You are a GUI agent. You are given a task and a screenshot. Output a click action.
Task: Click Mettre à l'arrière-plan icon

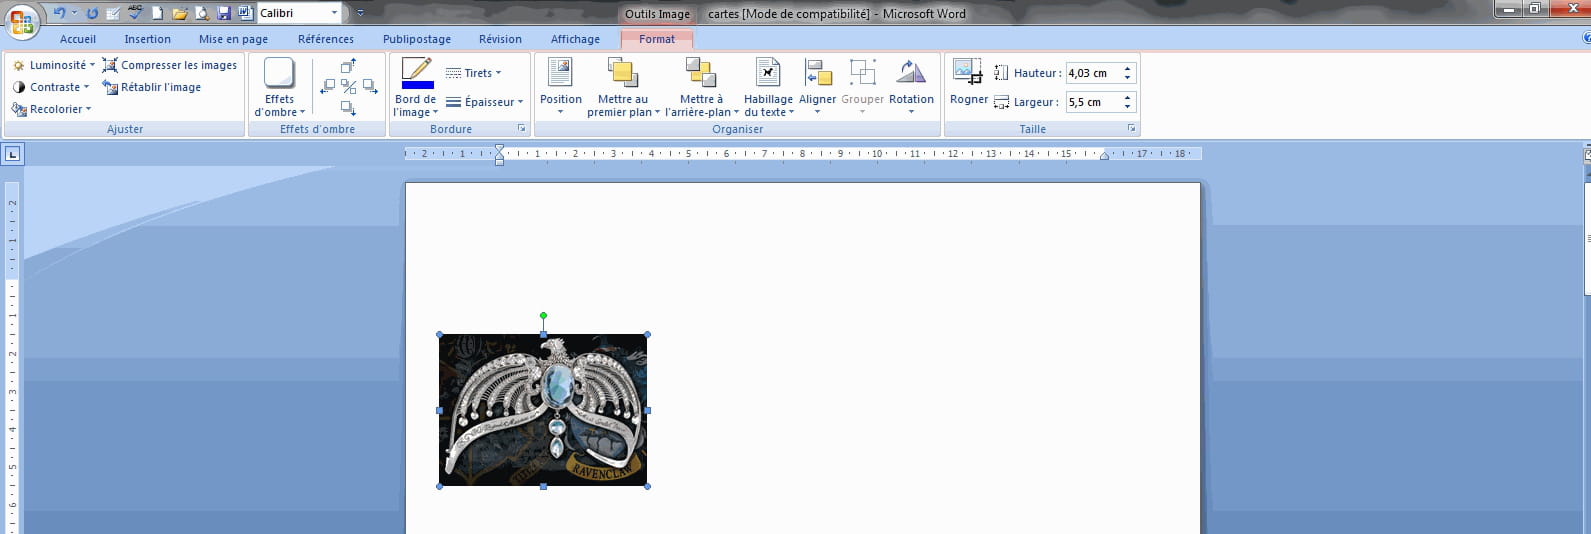click(700, 72)
